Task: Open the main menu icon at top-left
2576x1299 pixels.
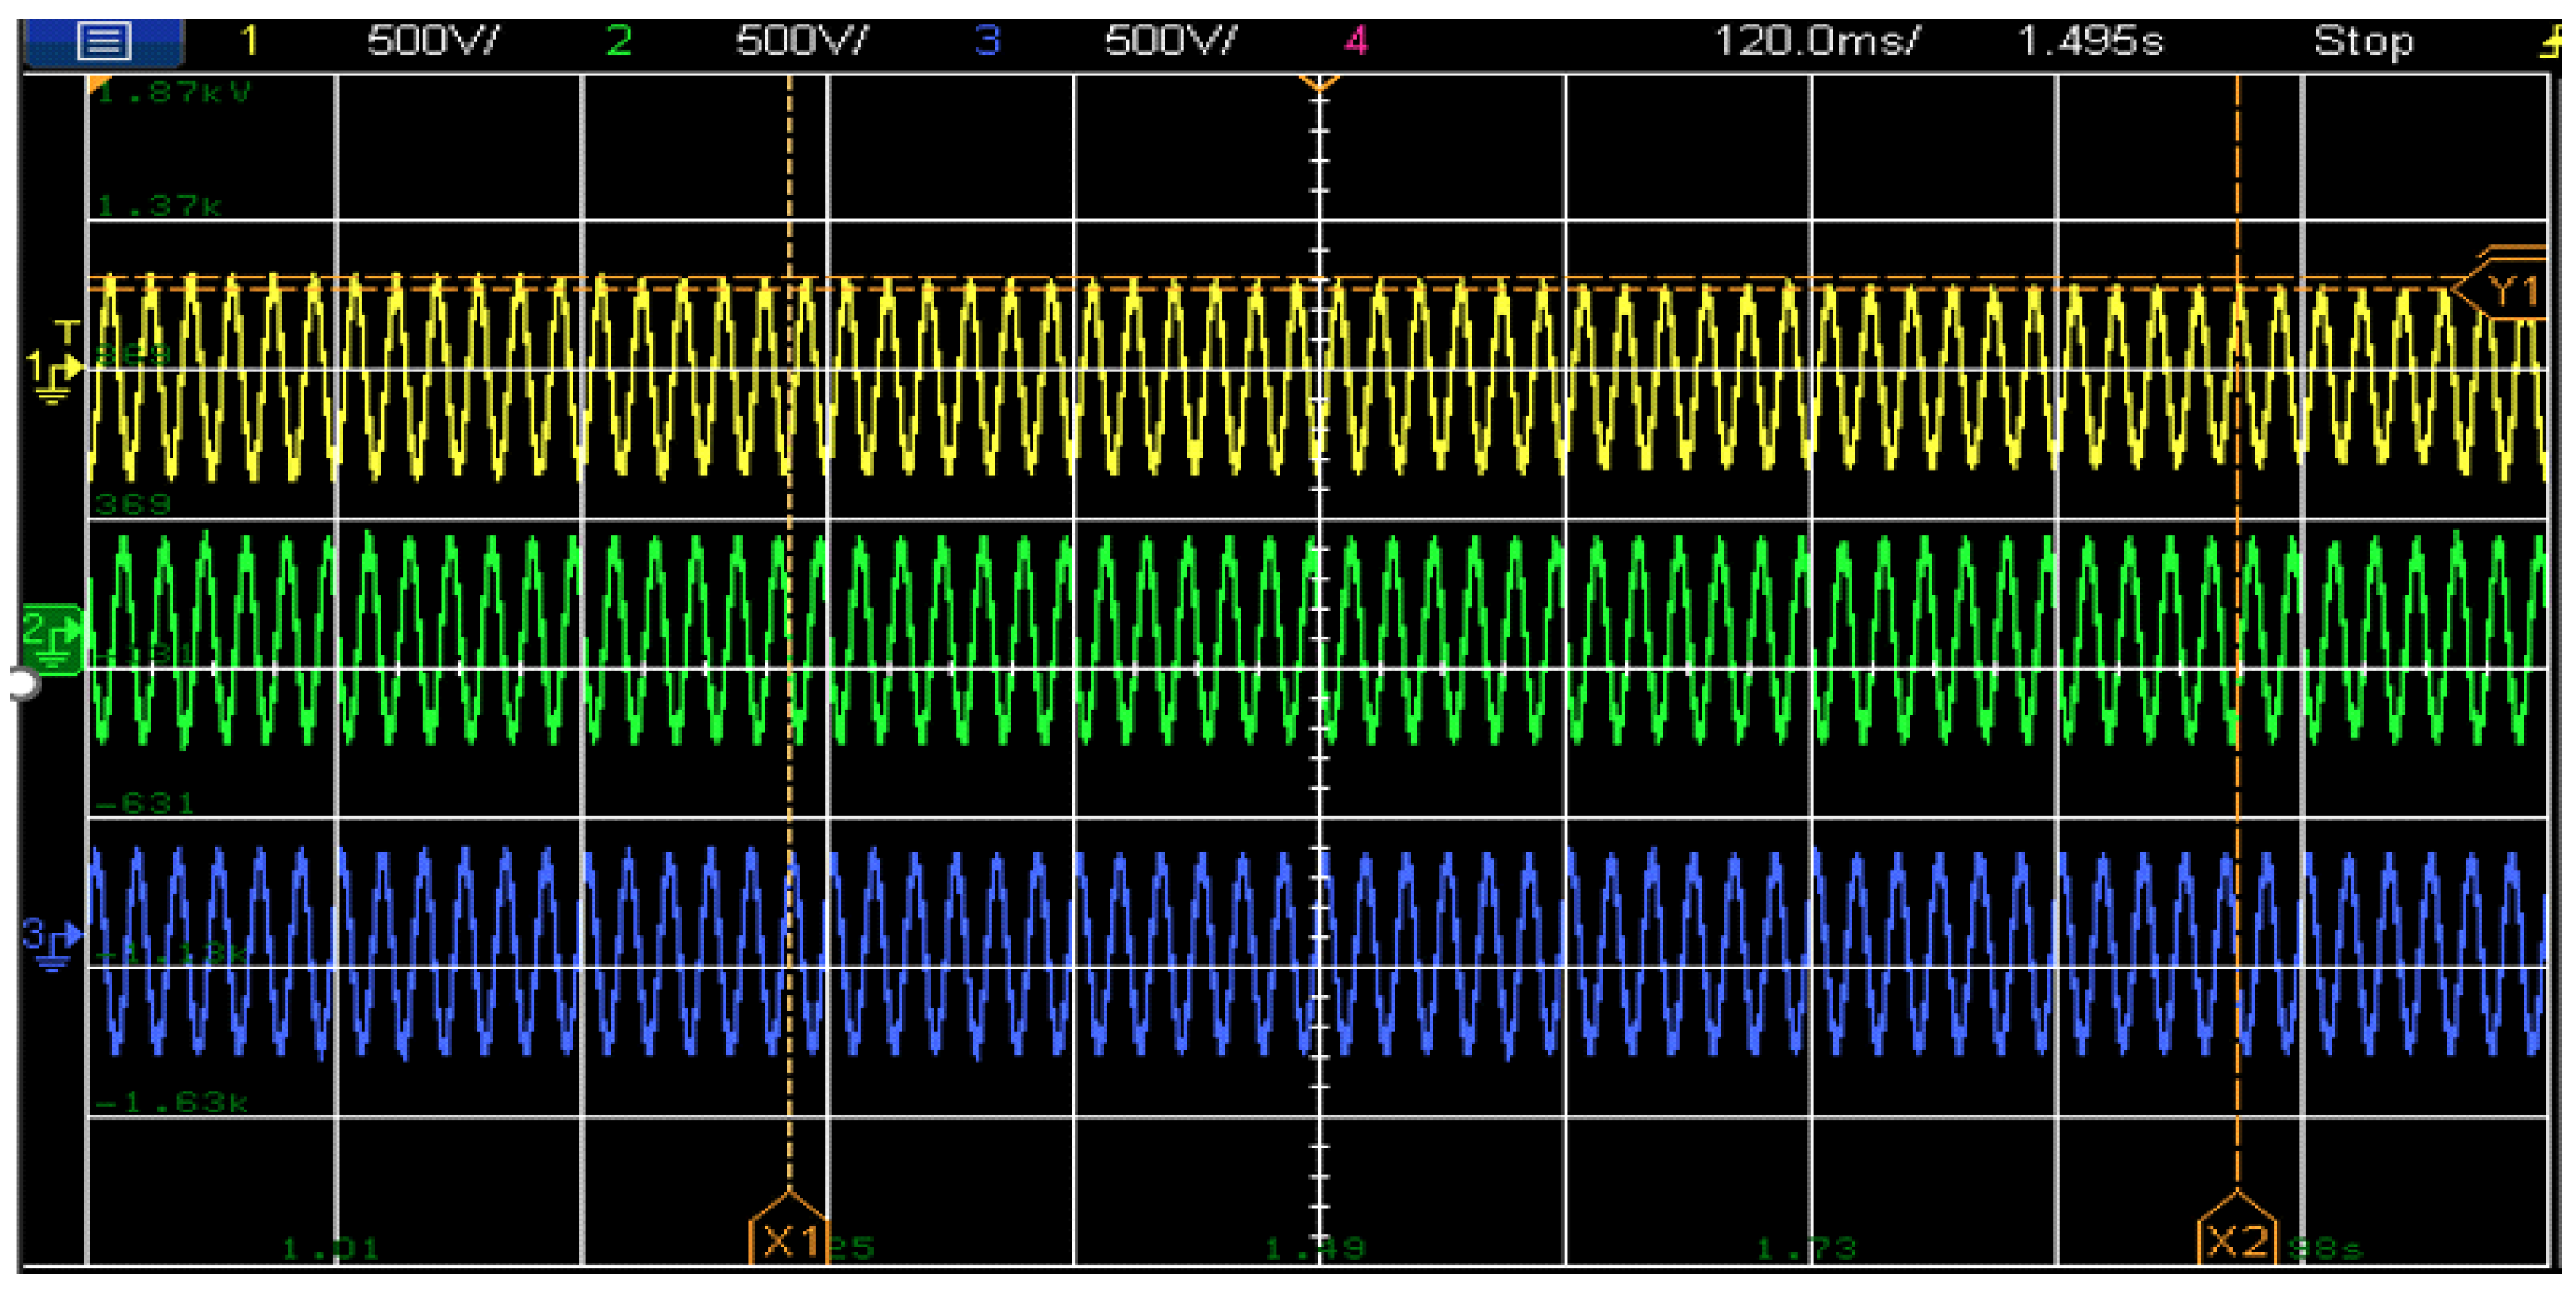Action: (103, 42)
